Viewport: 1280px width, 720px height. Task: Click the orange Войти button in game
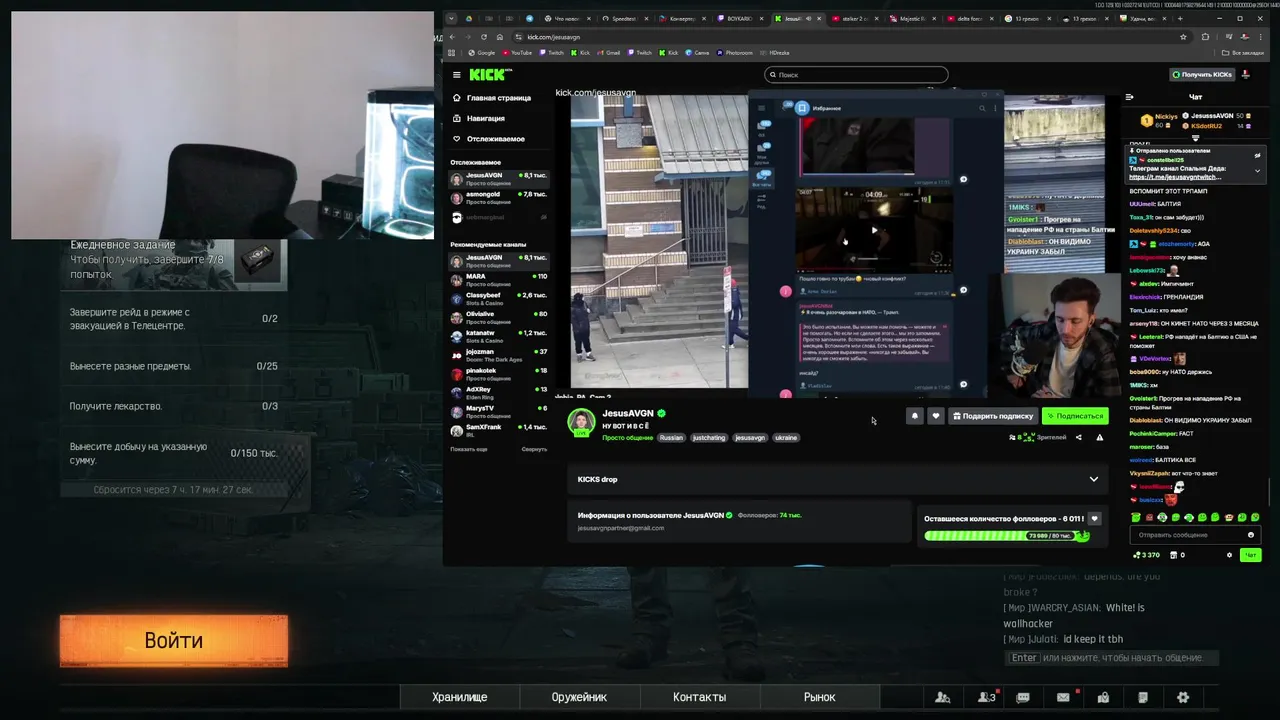click(174, 641)
